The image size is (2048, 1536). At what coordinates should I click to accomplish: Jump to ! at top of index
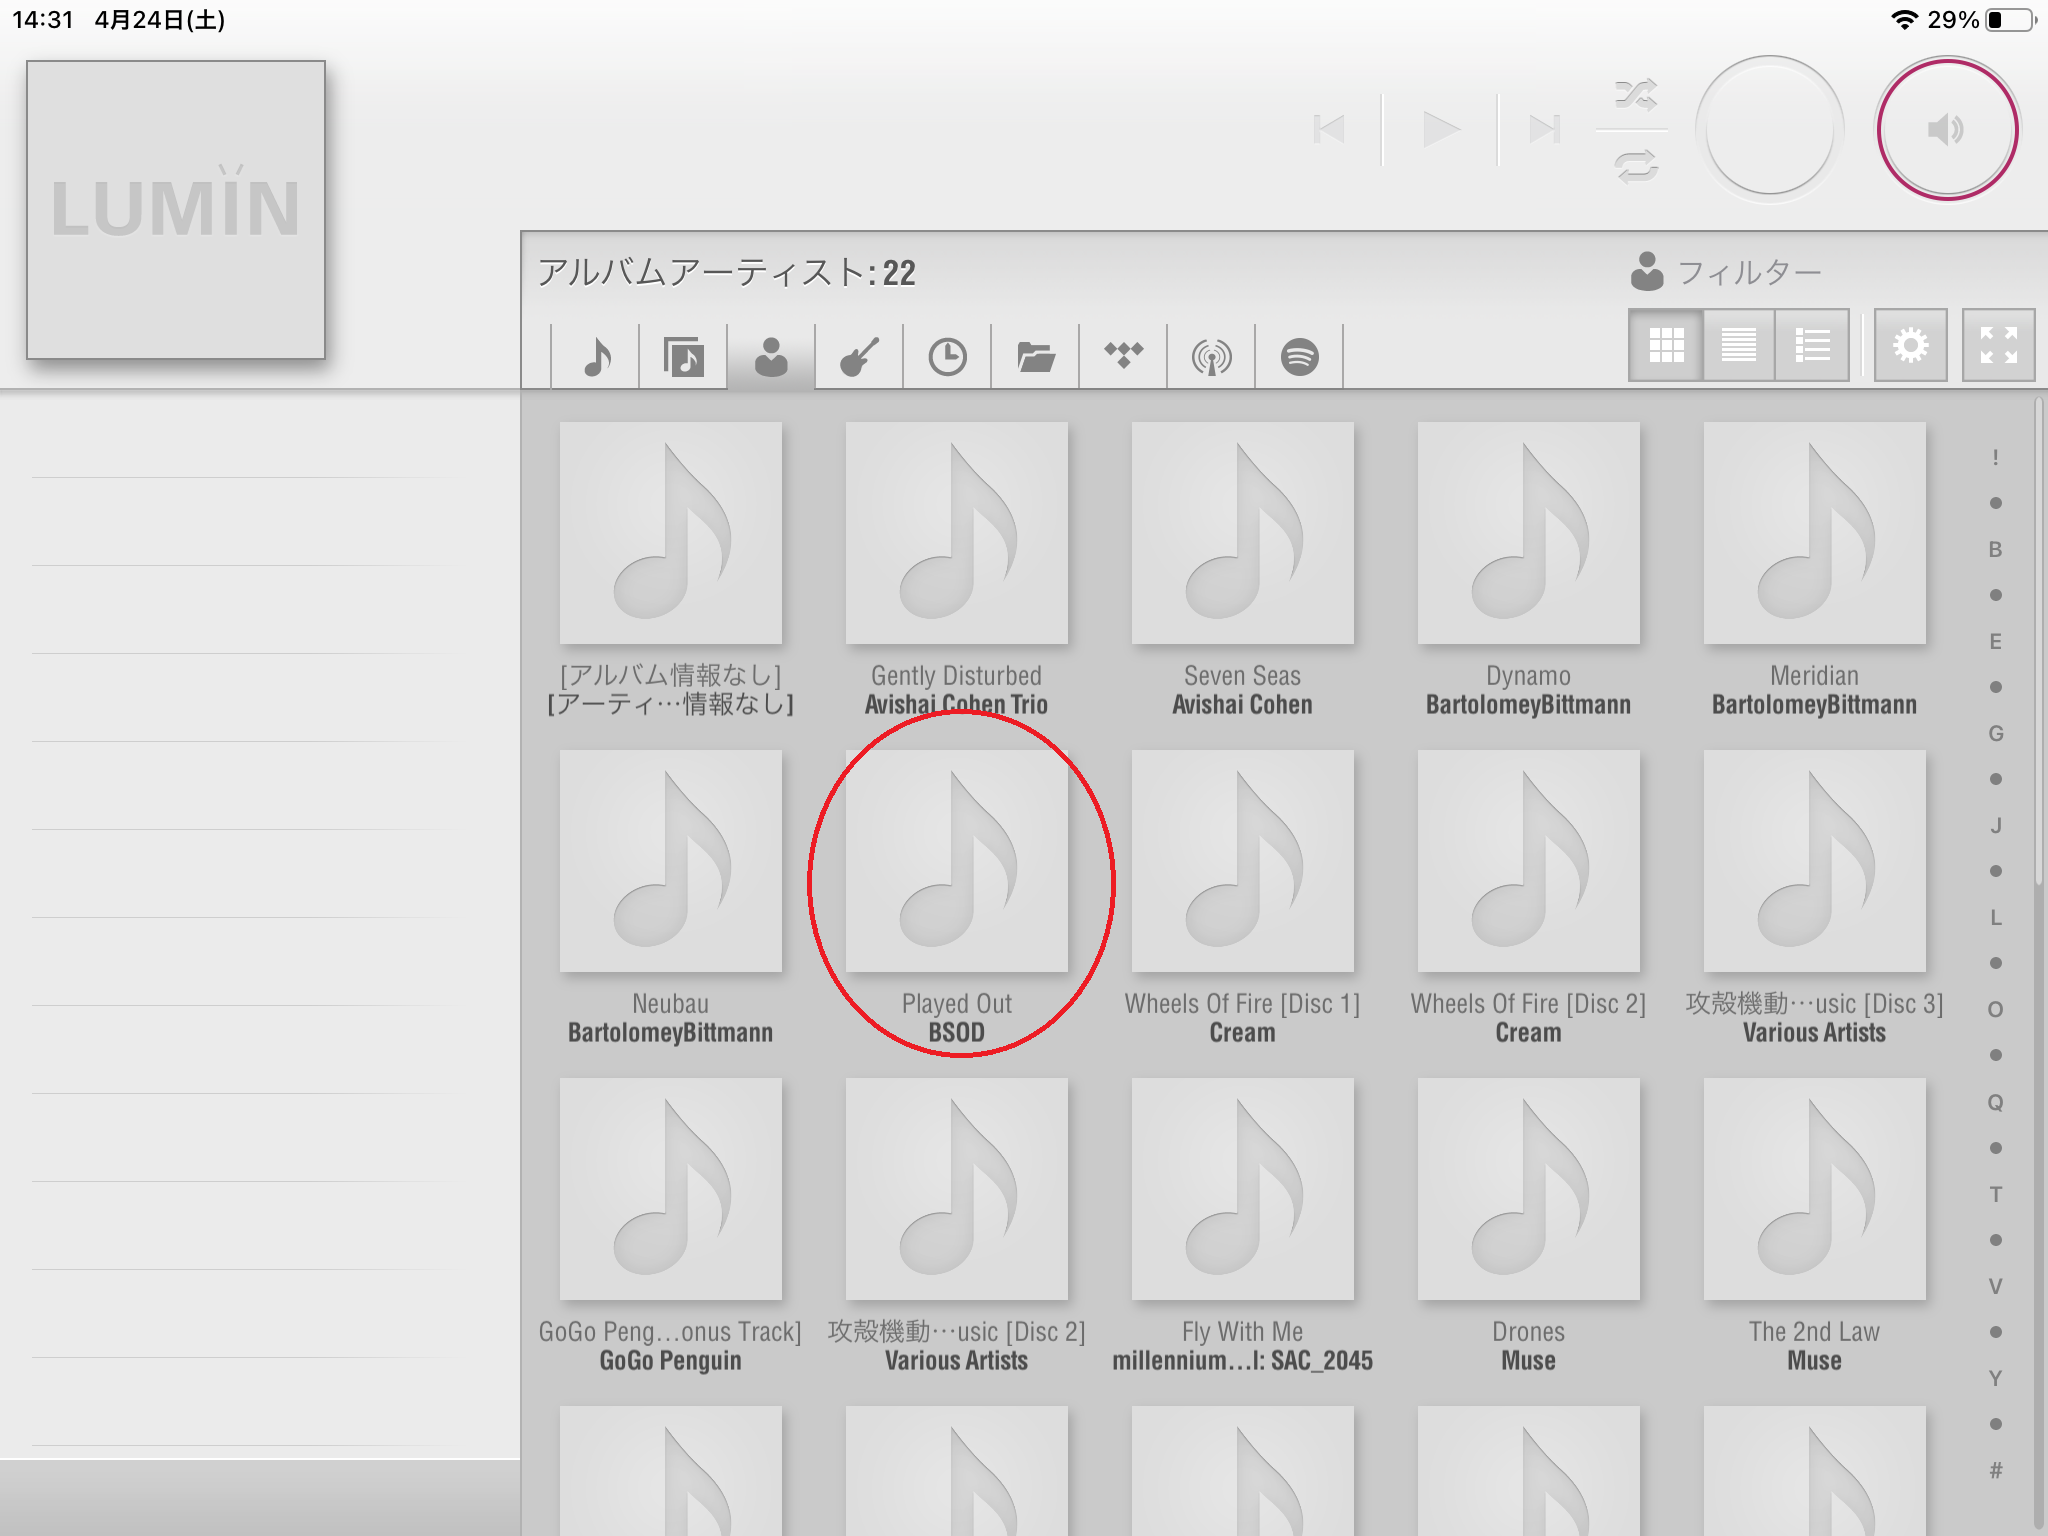pos(1995,457)
